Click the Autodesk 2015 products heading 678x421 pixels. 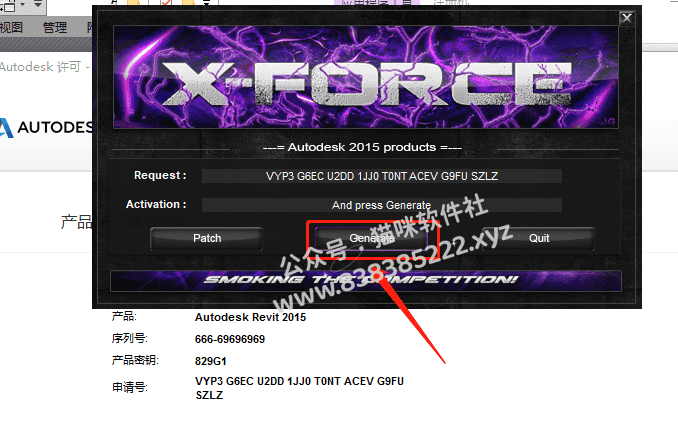pyautogui.click(x=362, y=147)
